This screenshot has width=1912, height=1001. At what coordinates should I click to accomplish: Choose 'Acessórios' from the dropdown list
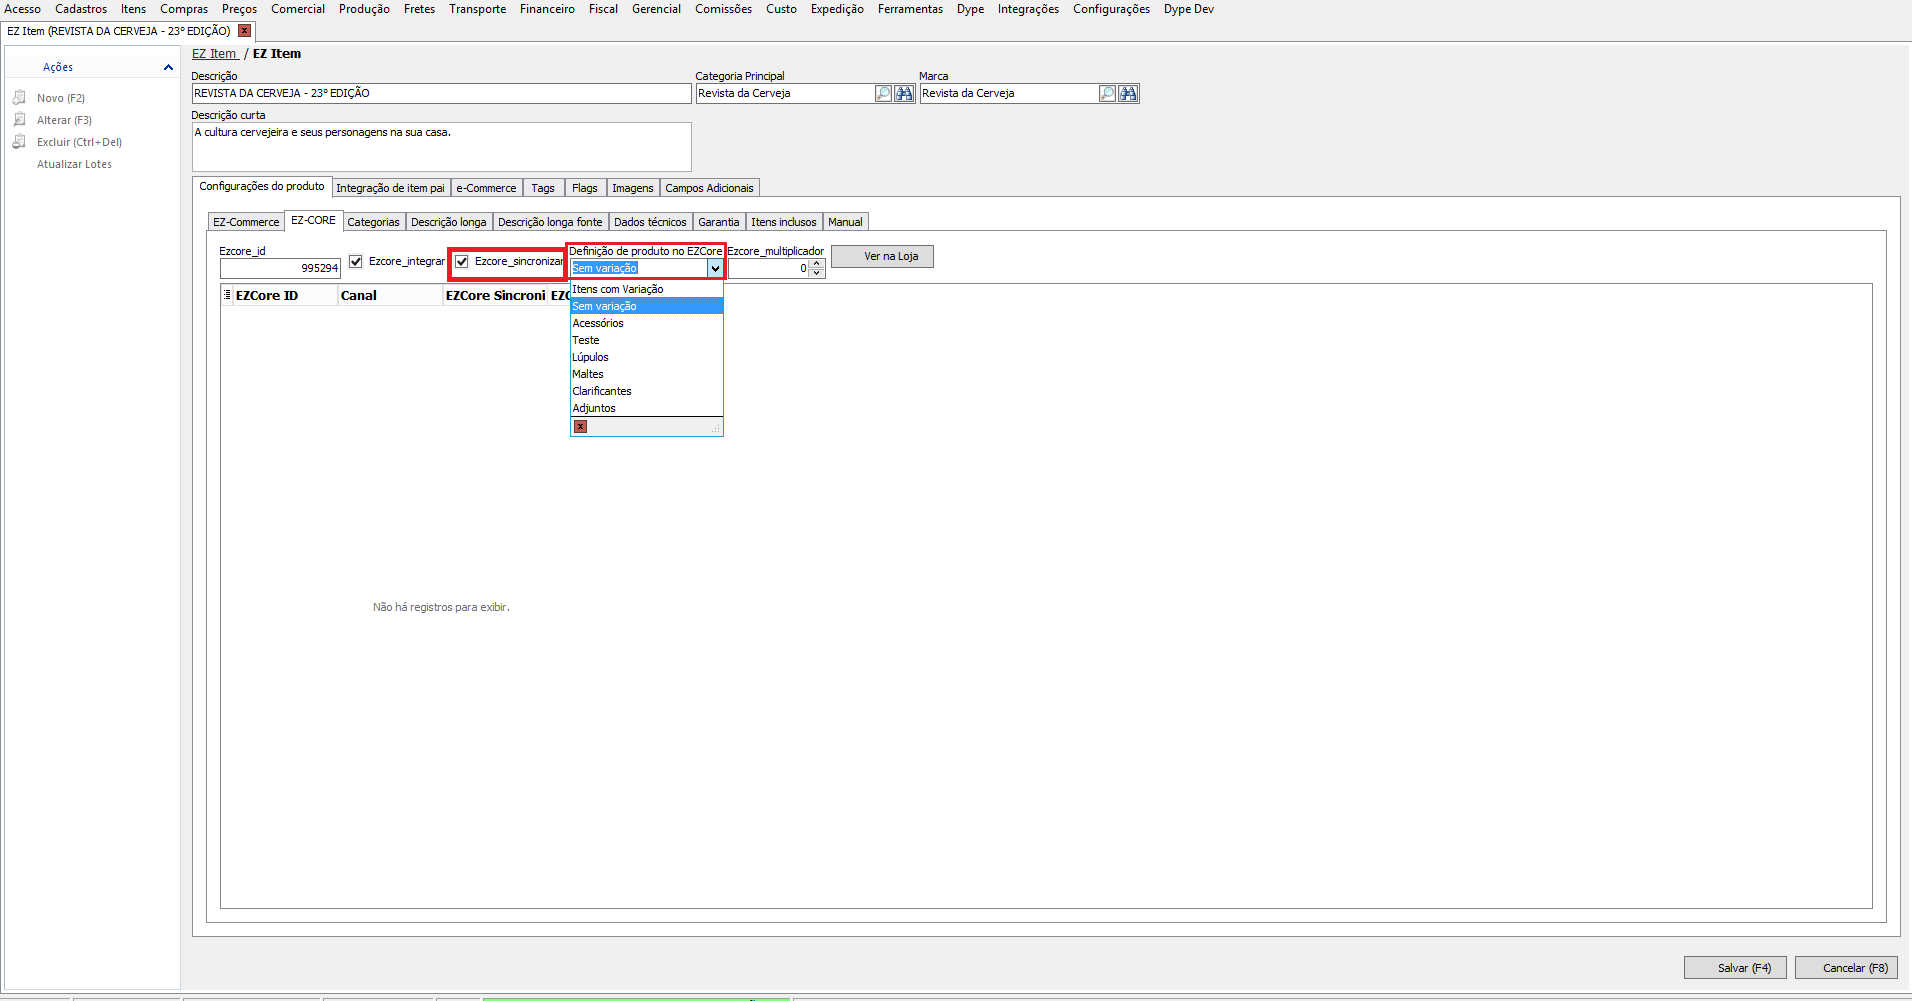tap(646, 323)
